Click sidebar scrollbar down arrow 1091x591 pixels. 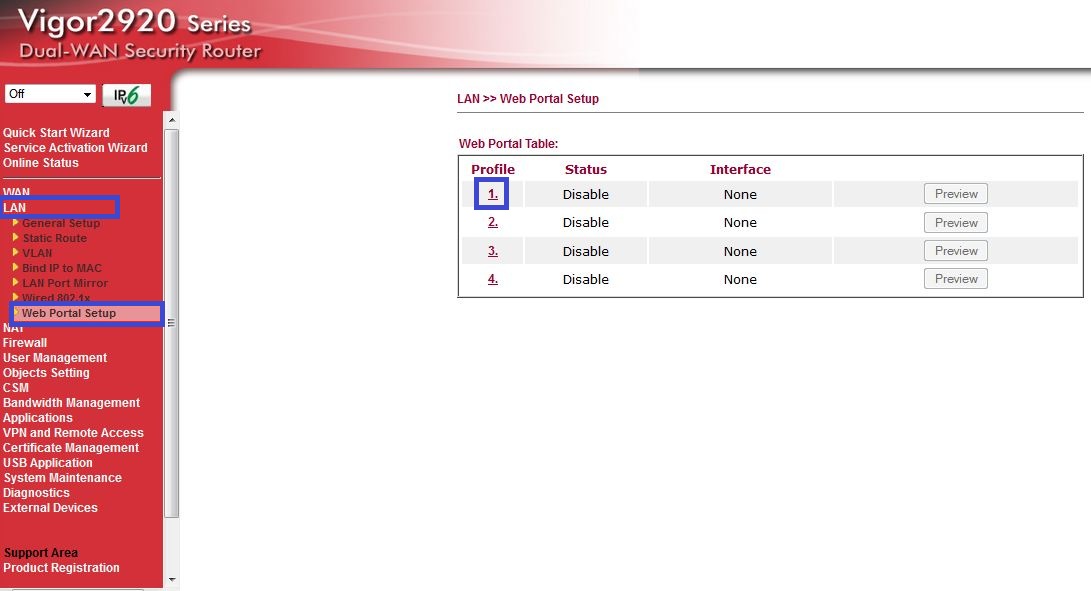[x=171, y=579]
